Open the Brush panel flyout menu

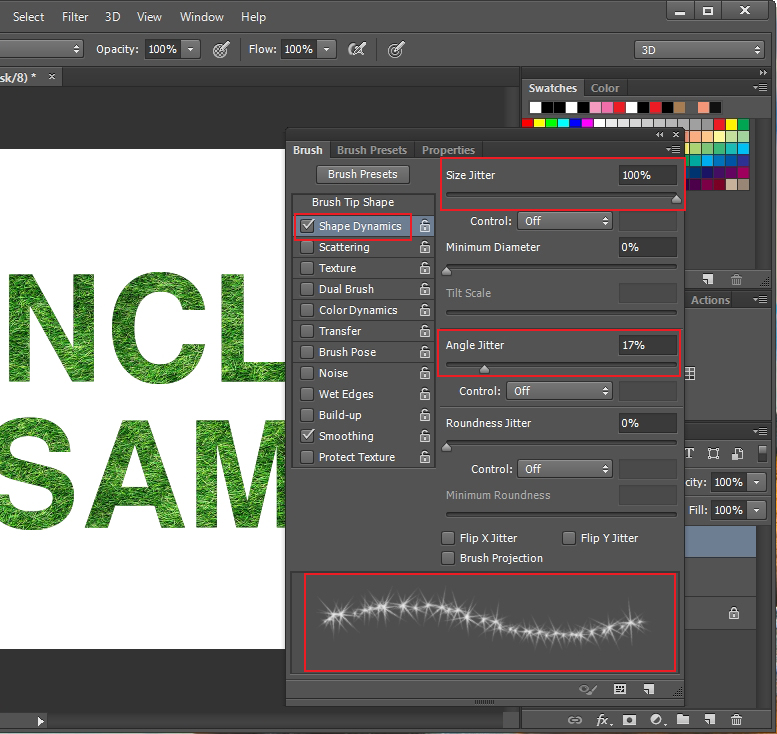tap(673, 149)
